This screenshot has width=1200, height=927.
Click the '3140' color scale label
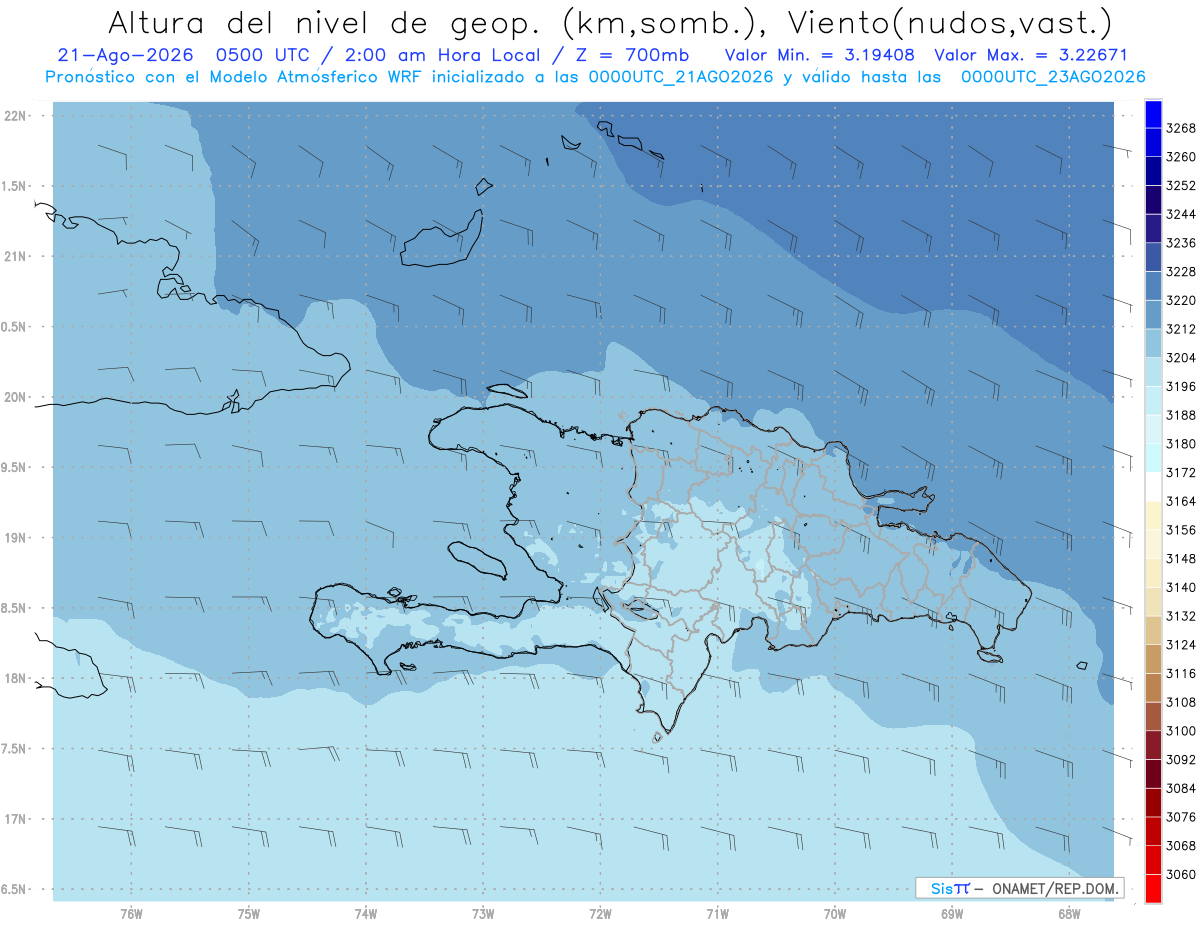click(1181, 587)
